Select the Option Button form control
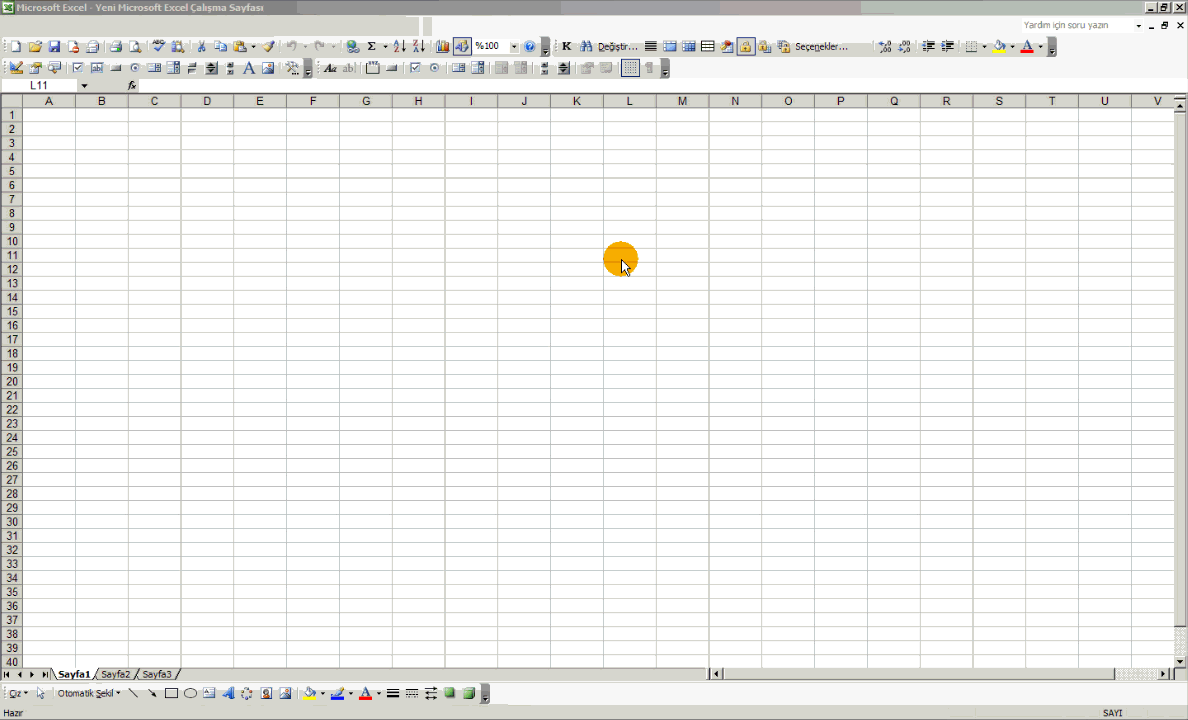 tap(135, 69)
